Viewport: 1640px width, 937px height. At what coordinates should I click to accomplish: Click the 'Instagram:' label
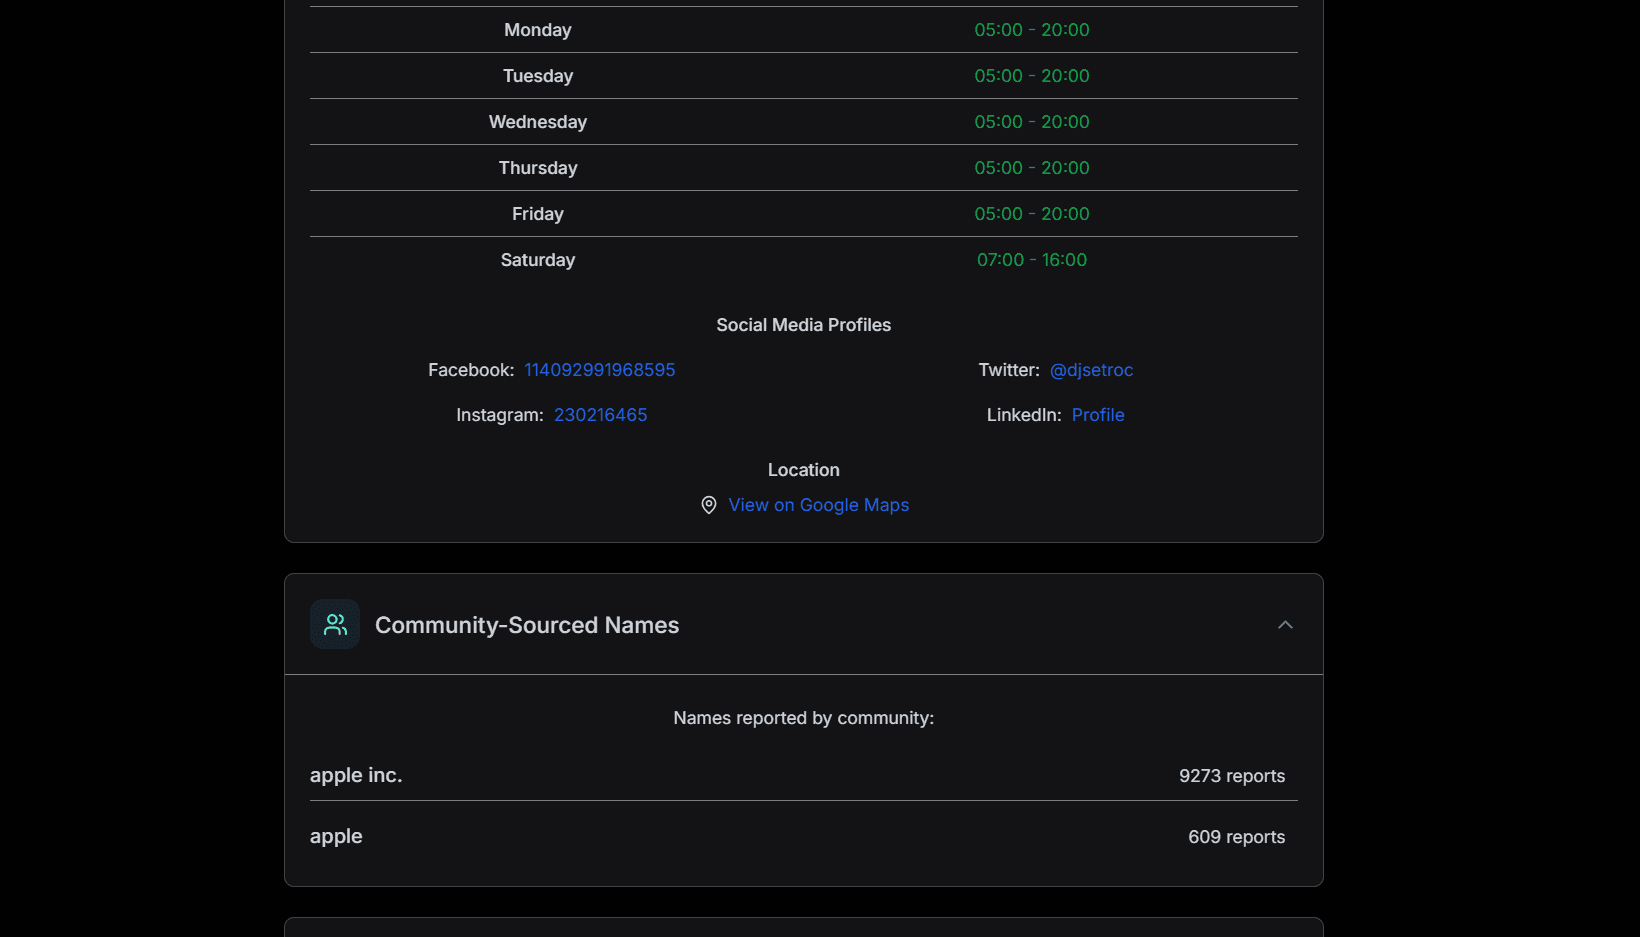tap(500, 415)
